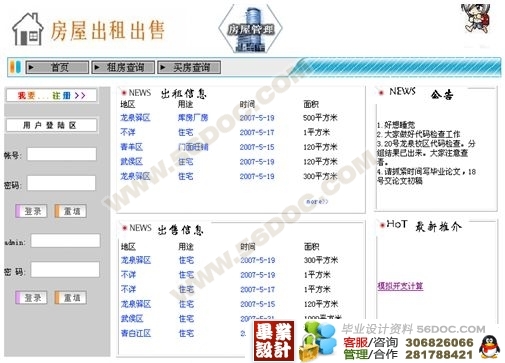The width and height of the screenshot is (505, 363).
Task: Click the green and blue people lock icon
Action: point(318,342)
